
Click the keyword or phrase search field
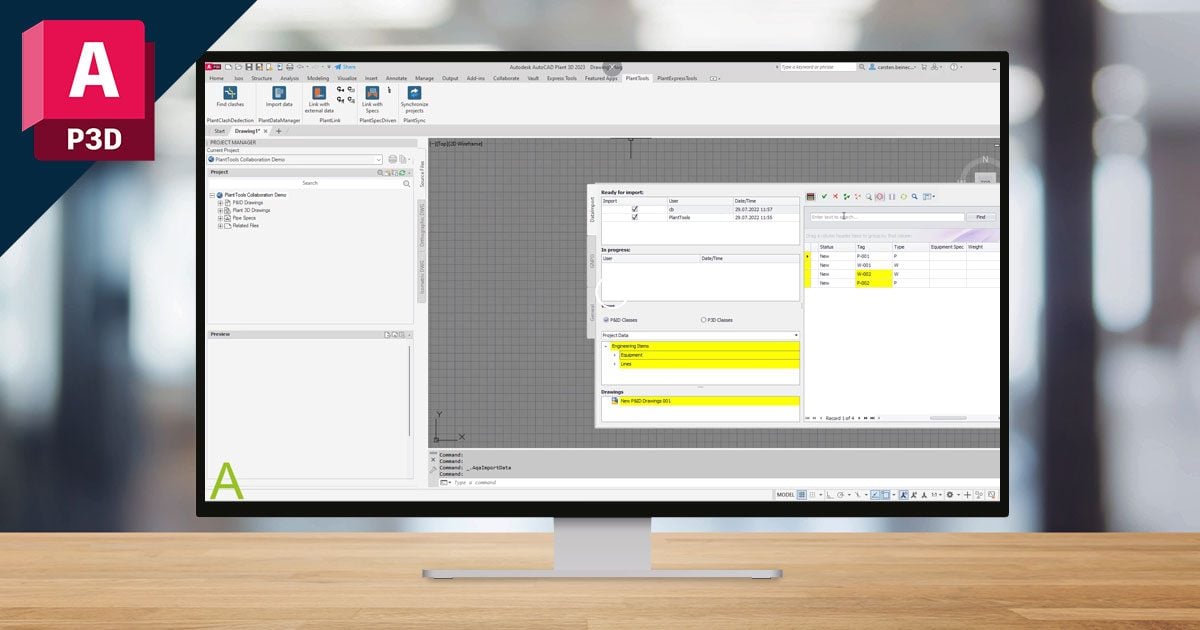[818, 67]
